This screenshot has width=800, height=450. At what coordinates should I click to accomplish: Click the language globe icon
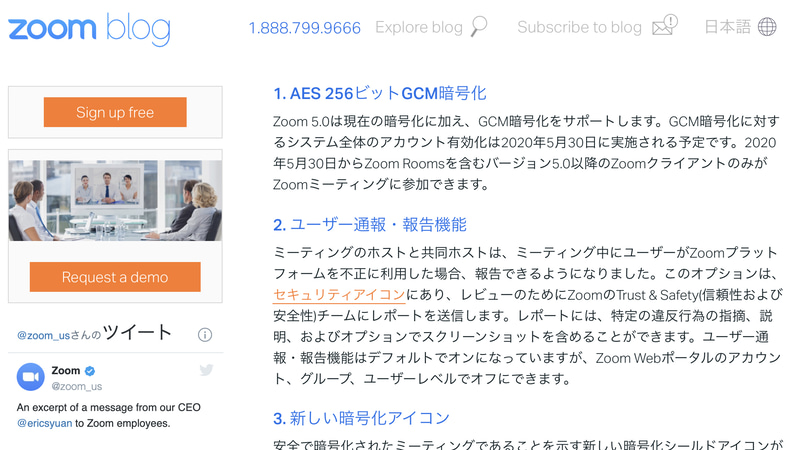(x=767, y=27)
